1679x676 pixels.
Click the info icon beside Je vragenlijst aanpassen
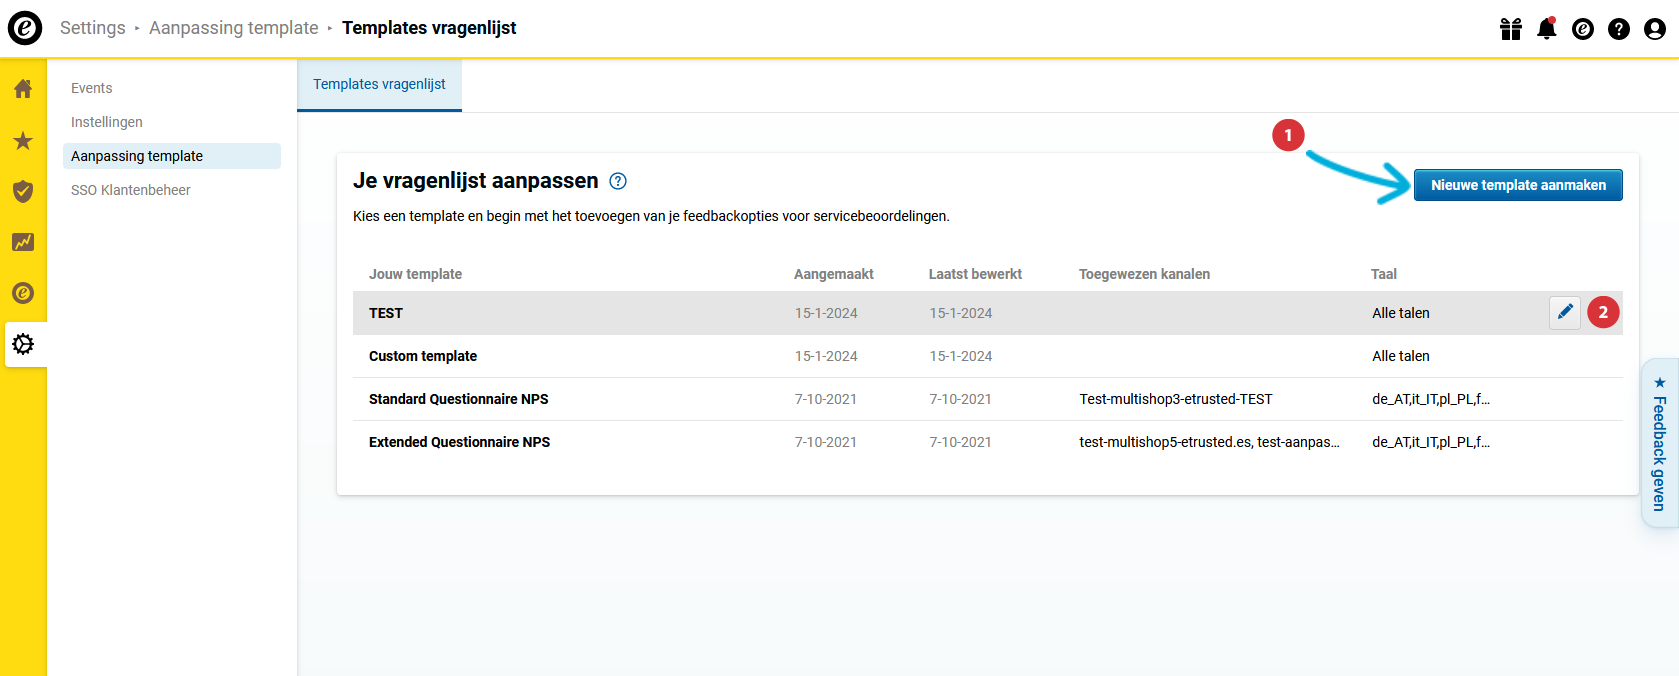[618, 181]
